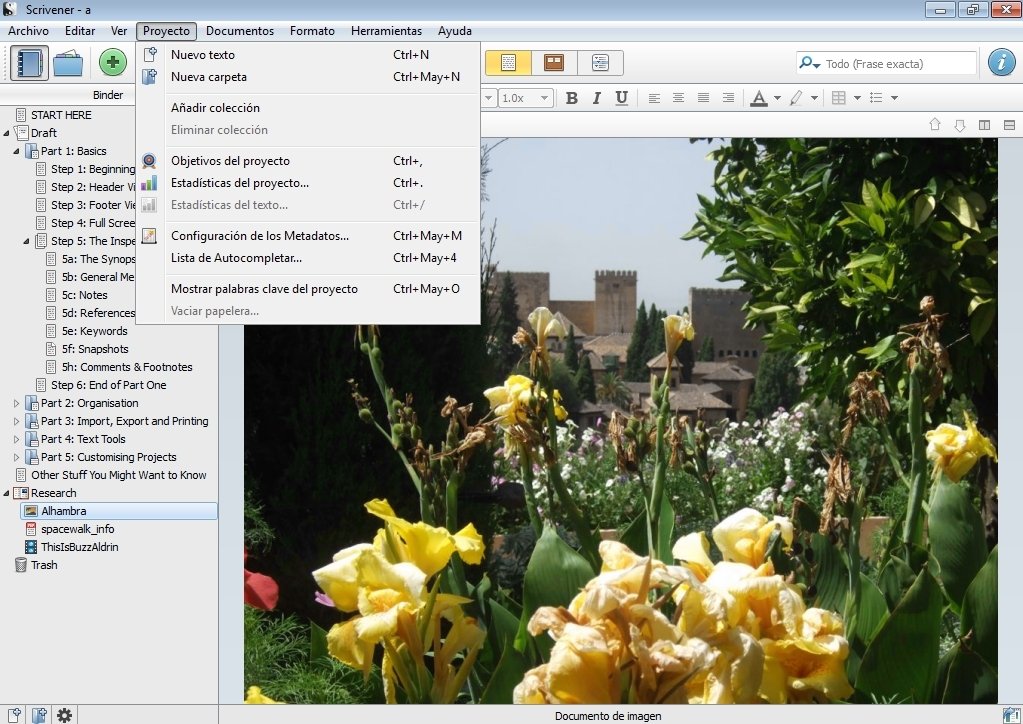Select spacewalk_info document
The image size is (1023, 724).
pyautogui.click(x=78, y=529)
